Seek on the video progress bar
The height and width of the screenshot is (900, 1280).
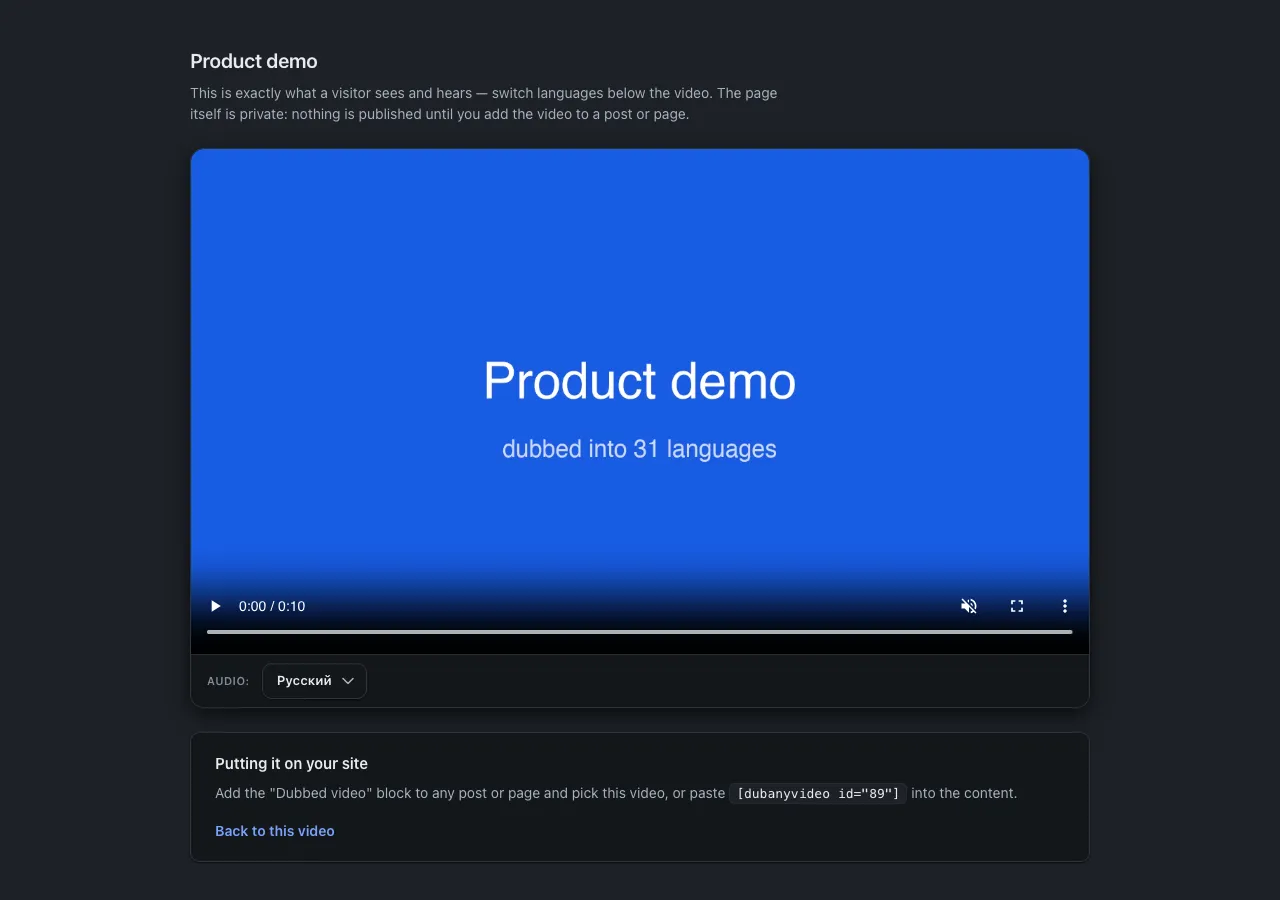pos(640,632)
